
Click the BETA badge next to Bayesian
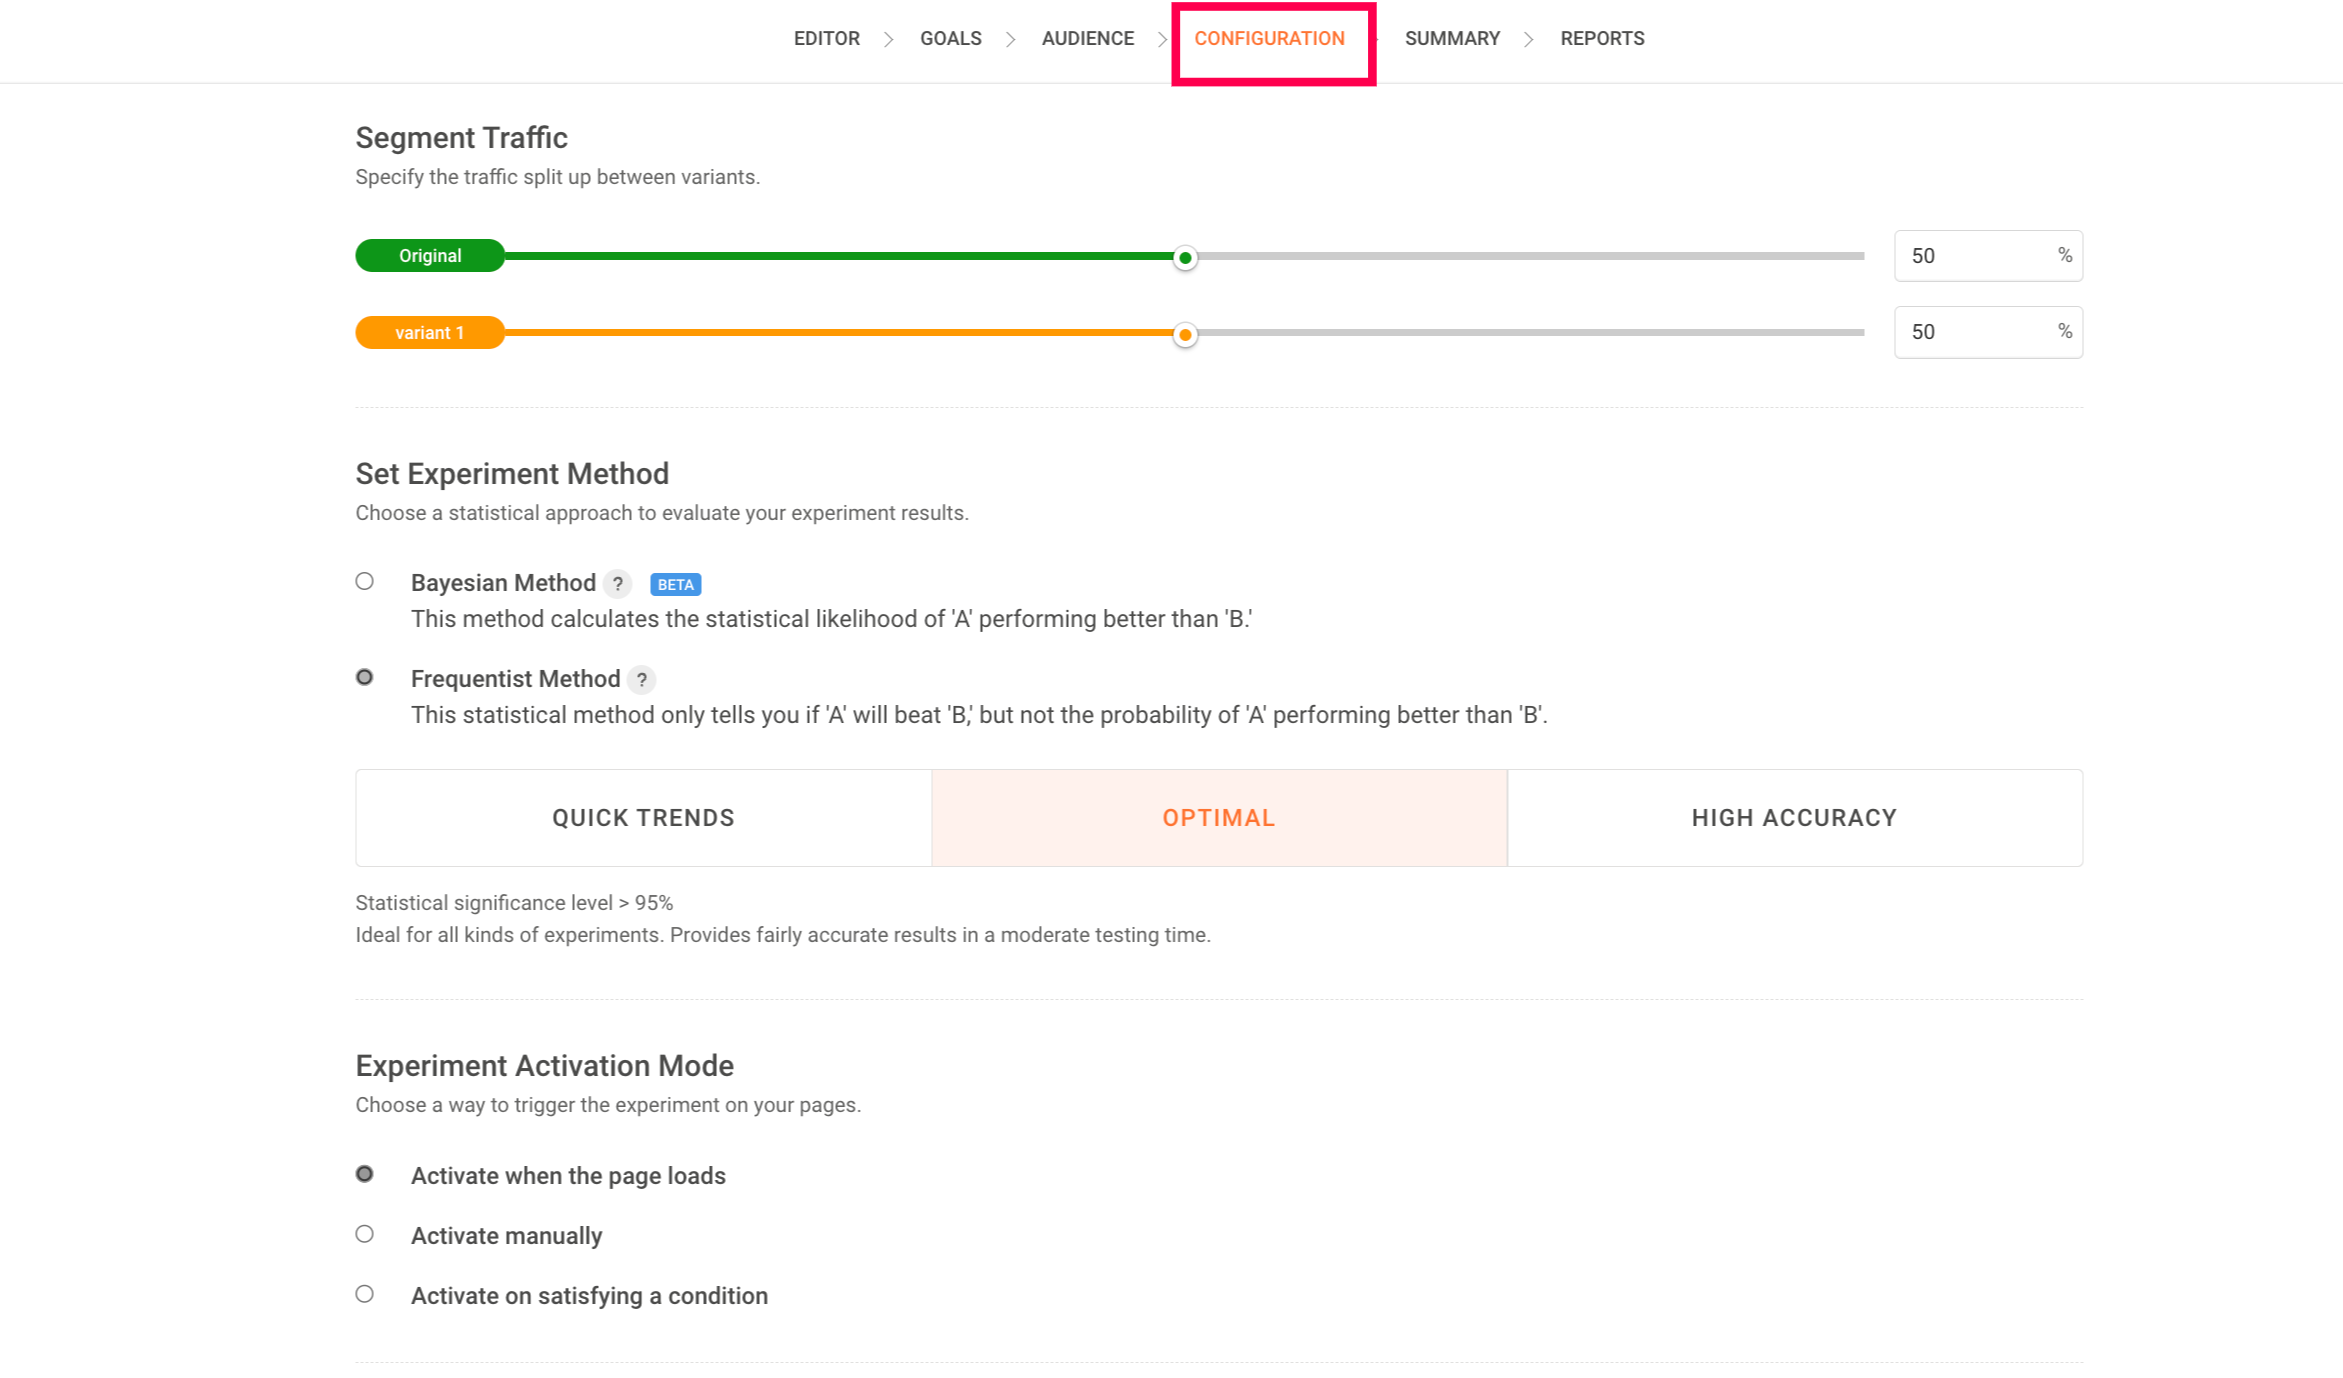tap(675, 585)
